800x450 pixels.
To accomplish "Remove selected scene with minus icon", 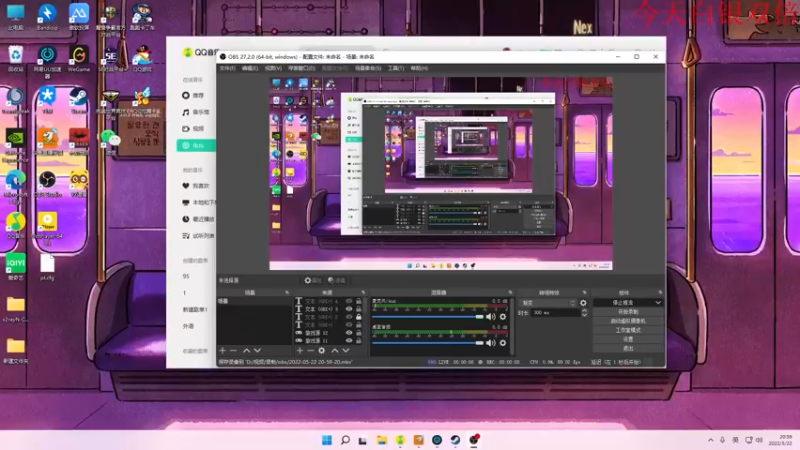I will [233, 351].
